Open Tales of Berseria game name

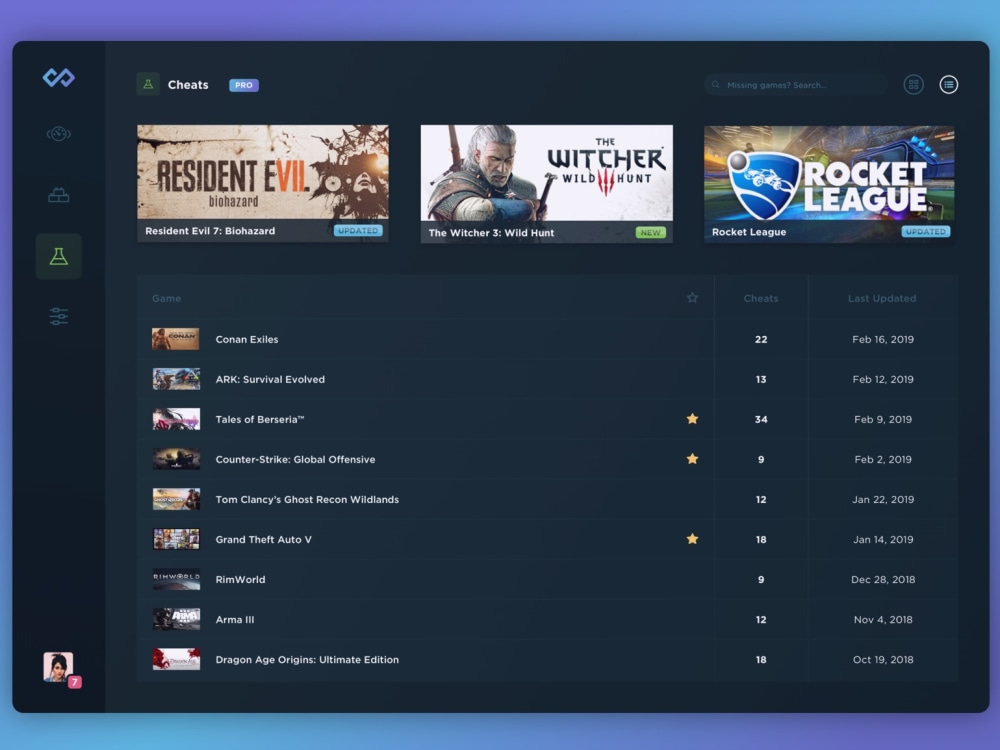pyautogui.click(x=260, y=420)
